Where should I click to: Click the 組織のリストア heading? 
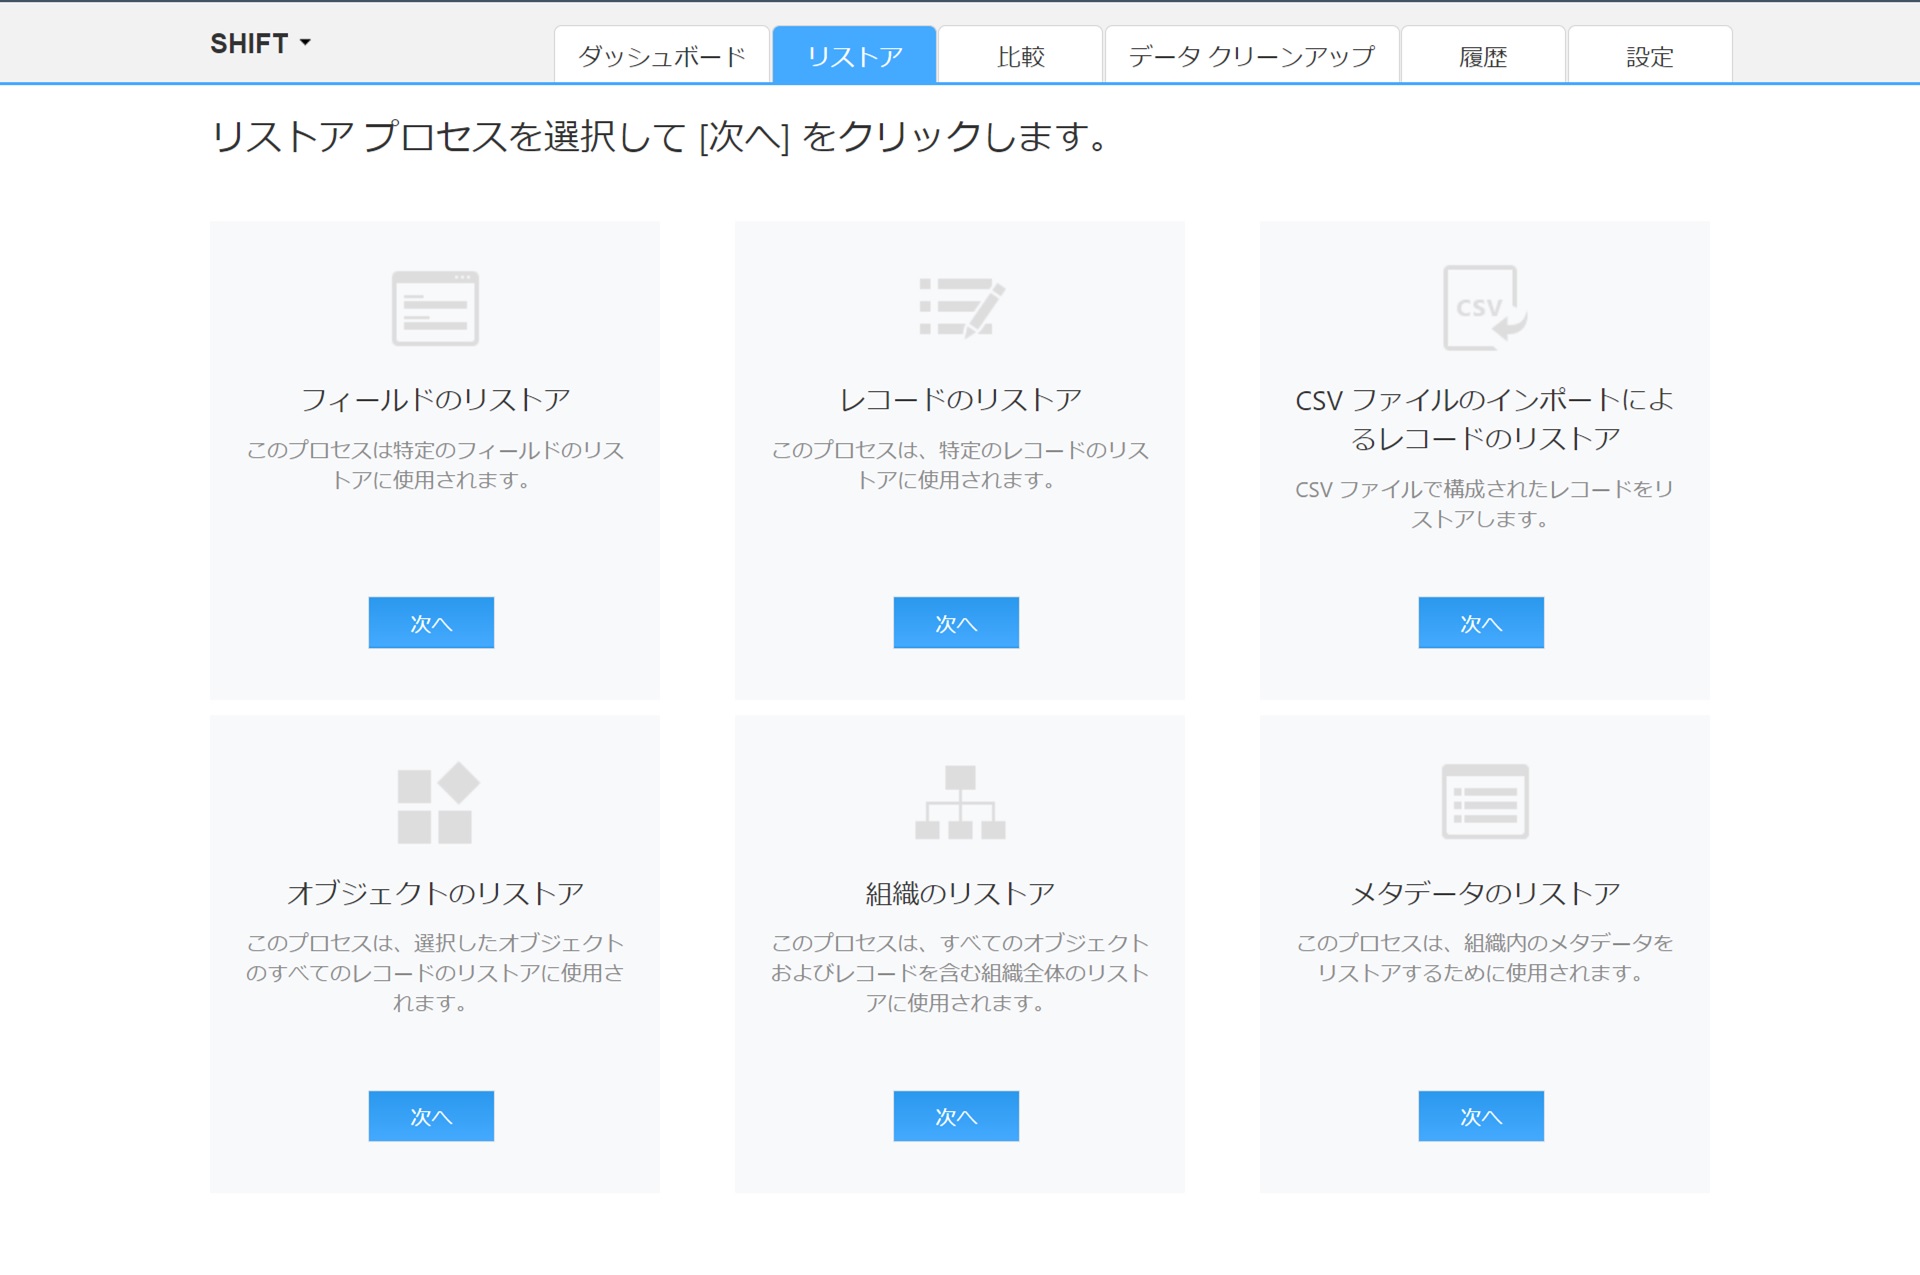point(960,893)
